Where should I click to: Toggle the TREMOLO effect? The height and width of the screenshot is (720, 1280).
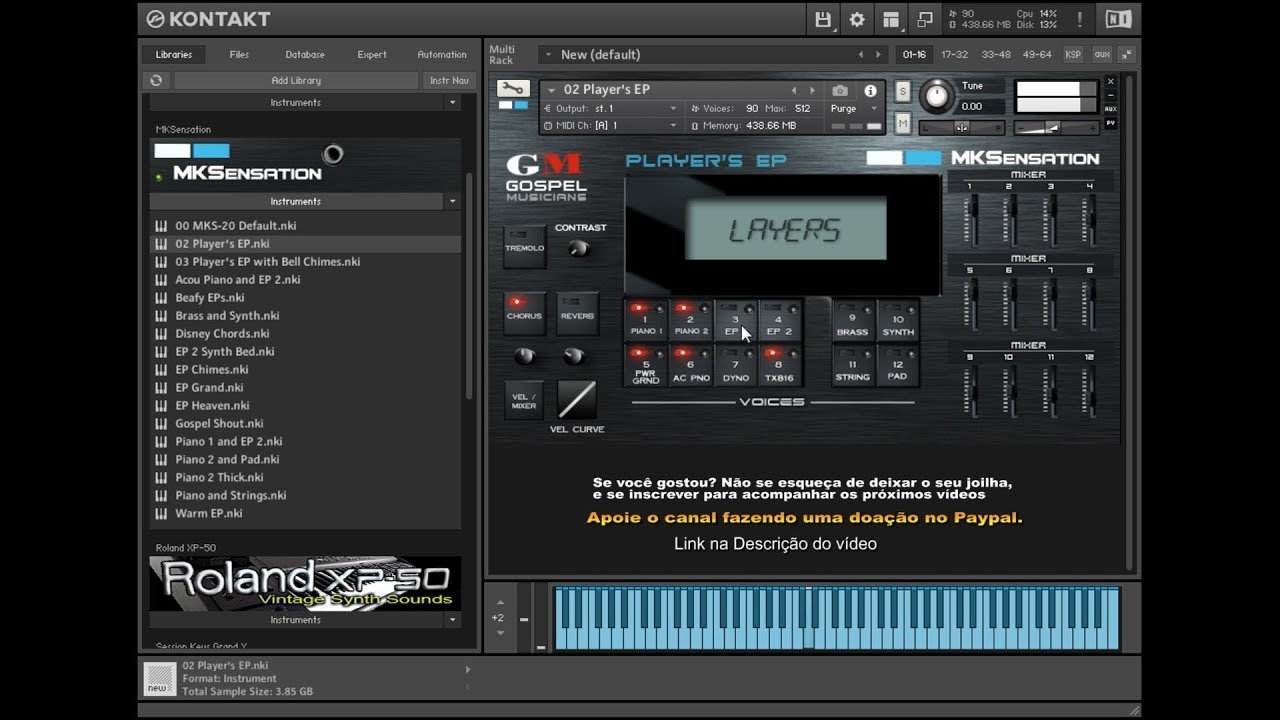[x=525, y=247]
